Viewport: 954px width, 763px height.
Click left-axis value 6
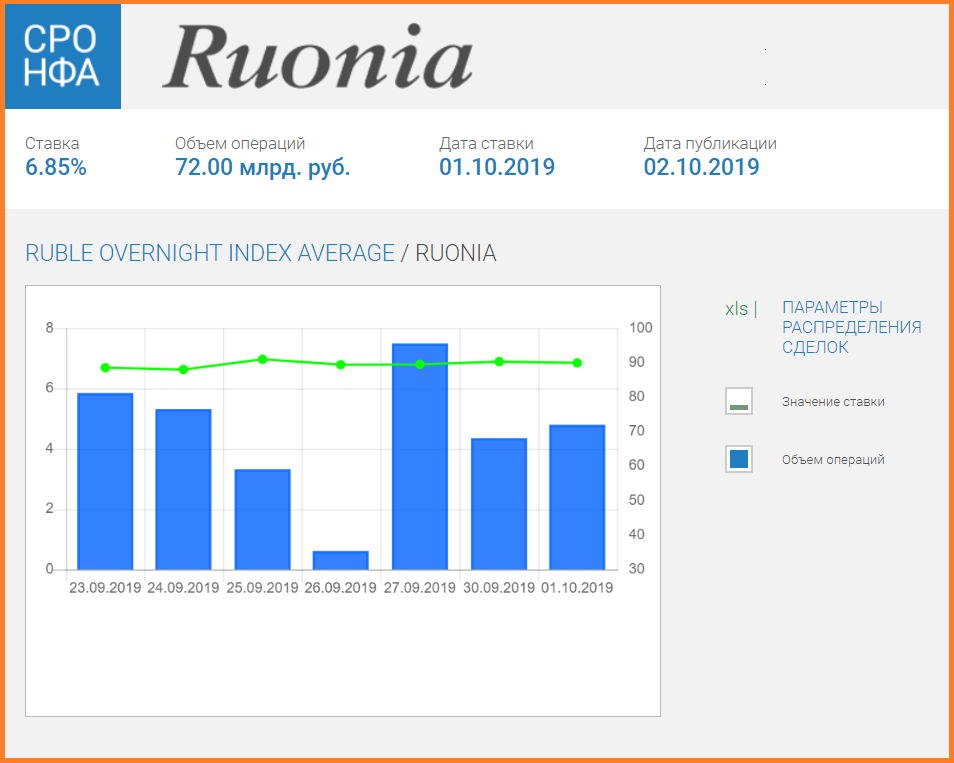tap(50, 388)
